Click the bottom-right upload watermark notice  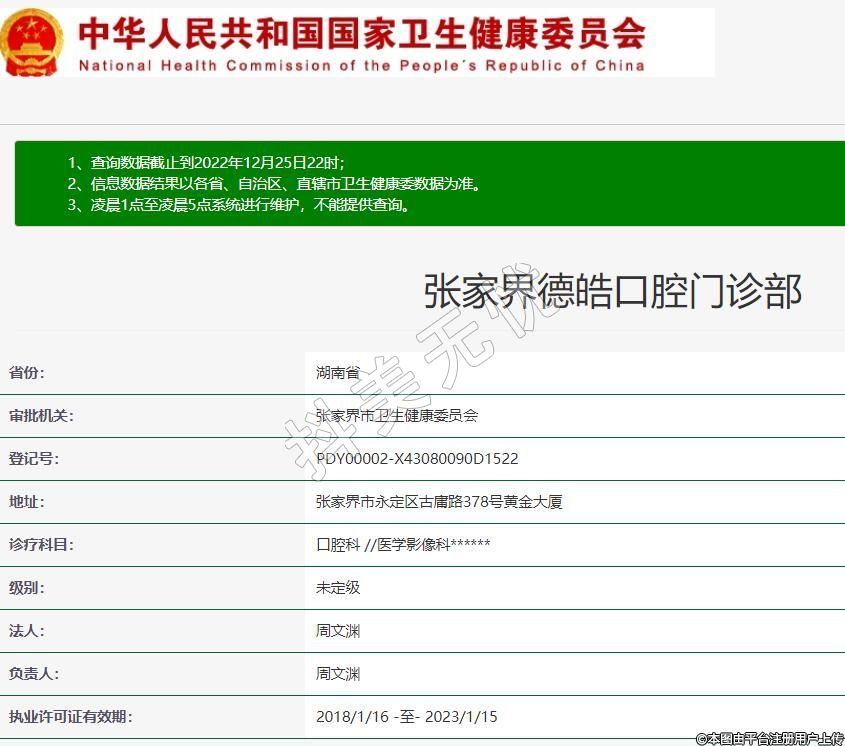tap(769, 738)
